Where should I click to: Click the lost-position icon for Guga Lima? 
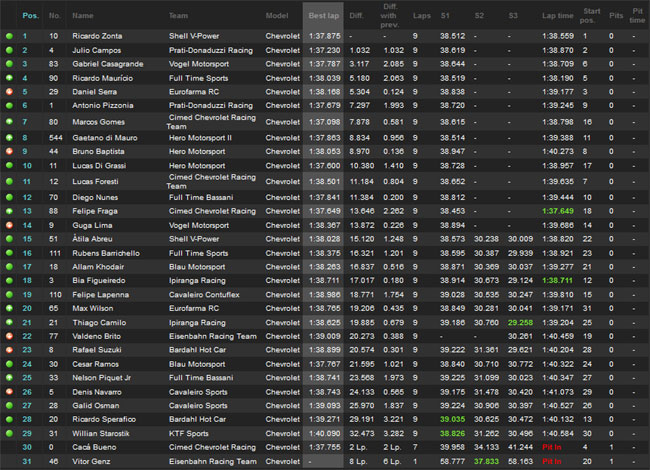click(x=9, y=225)
